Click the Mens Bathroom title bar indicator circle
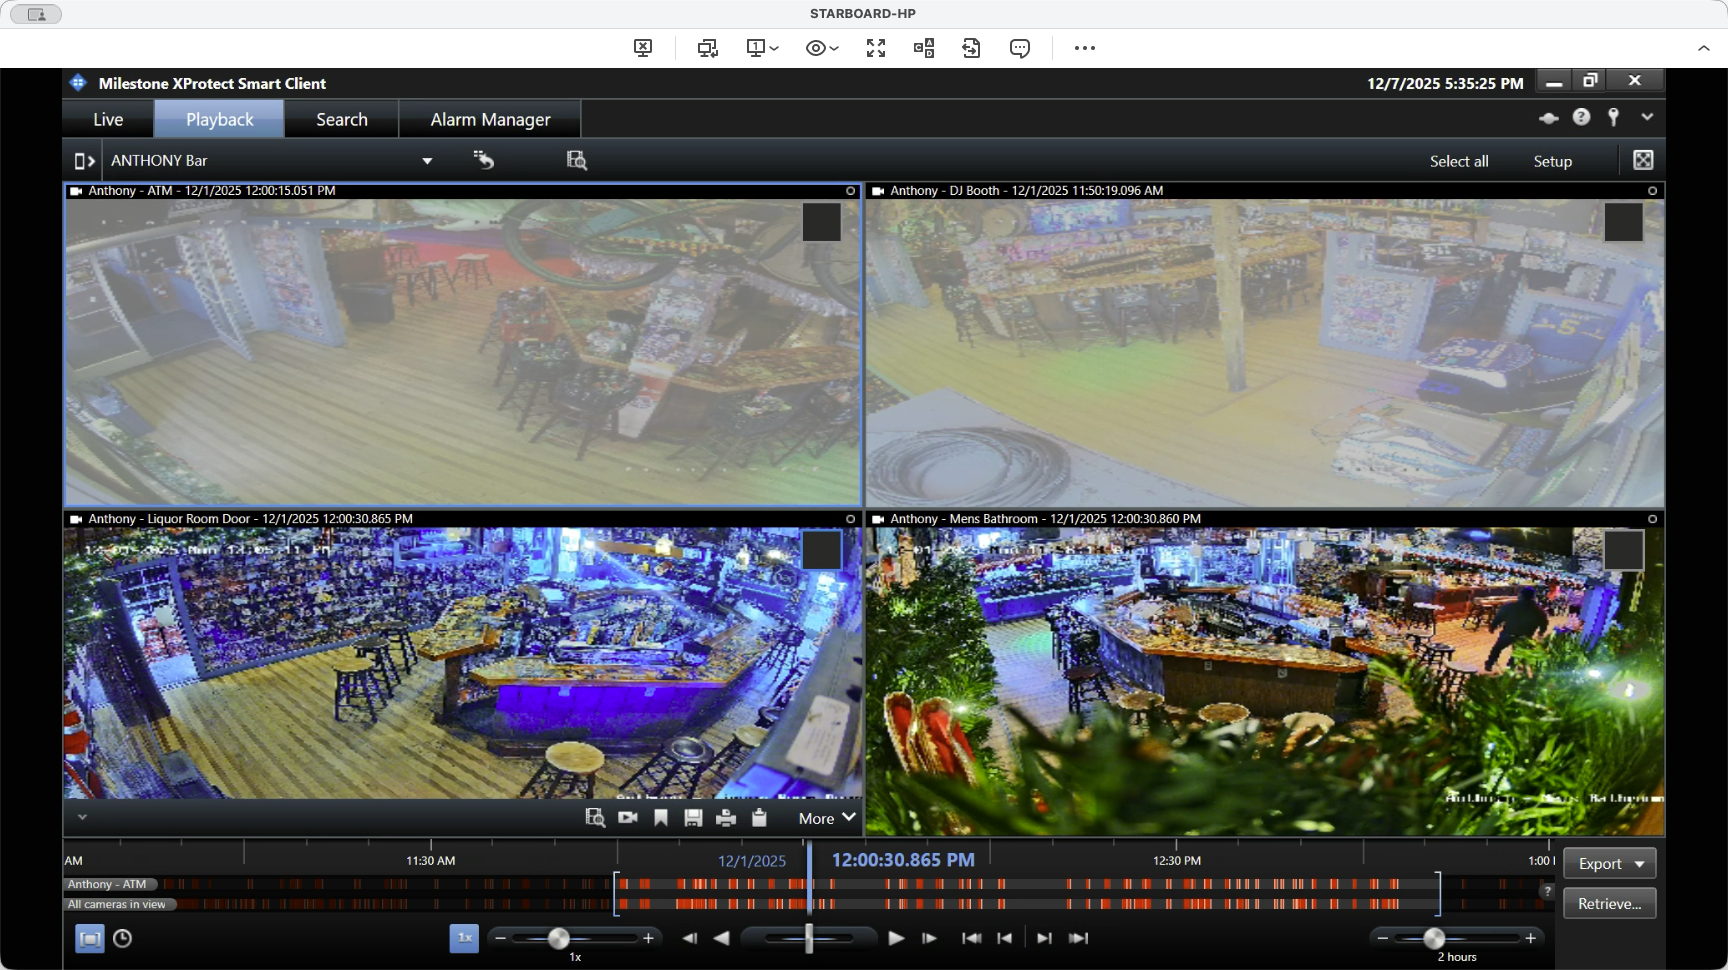The height and width of the screenshot is (970, 1728). 1652,519
